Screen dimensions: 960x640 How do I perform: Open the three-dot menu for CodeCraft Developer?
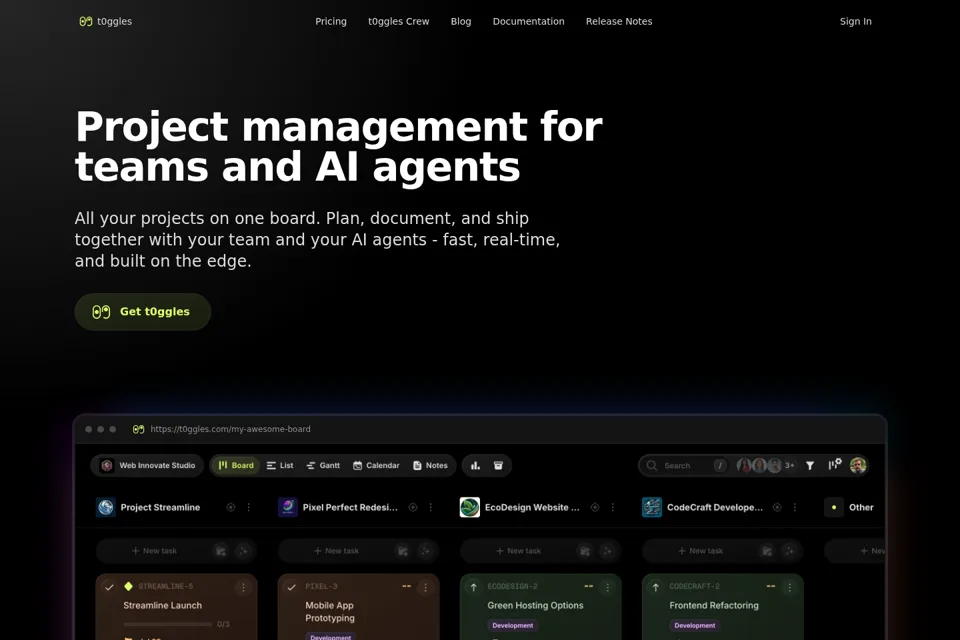coord(795,507)
